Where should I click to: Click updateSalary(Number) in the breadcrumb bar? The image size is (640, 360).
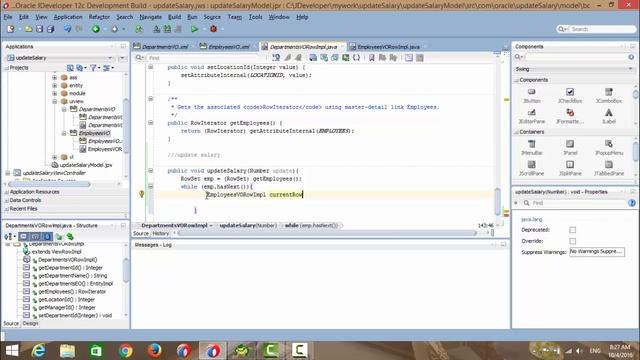coord(248,225)
